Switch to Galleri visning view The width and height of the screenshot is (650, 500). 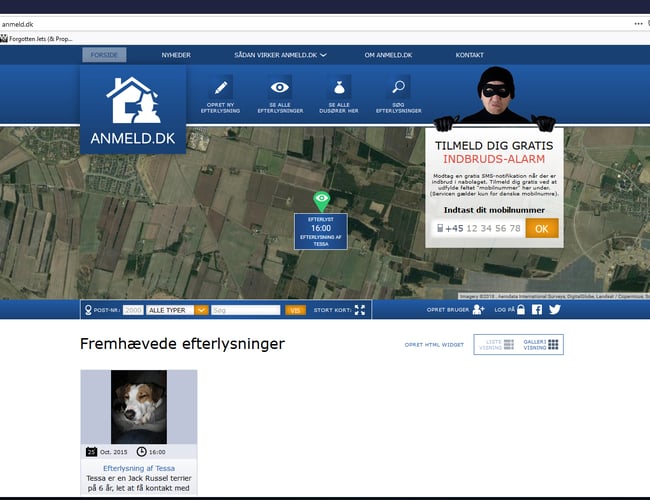coord(541,345)
